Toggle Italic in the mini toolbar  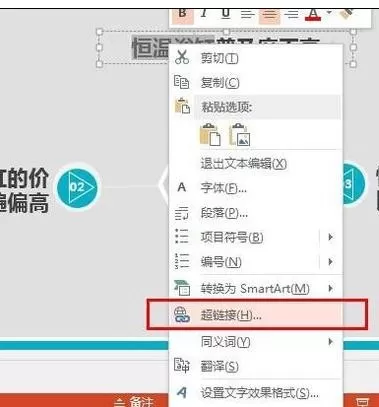204,14
